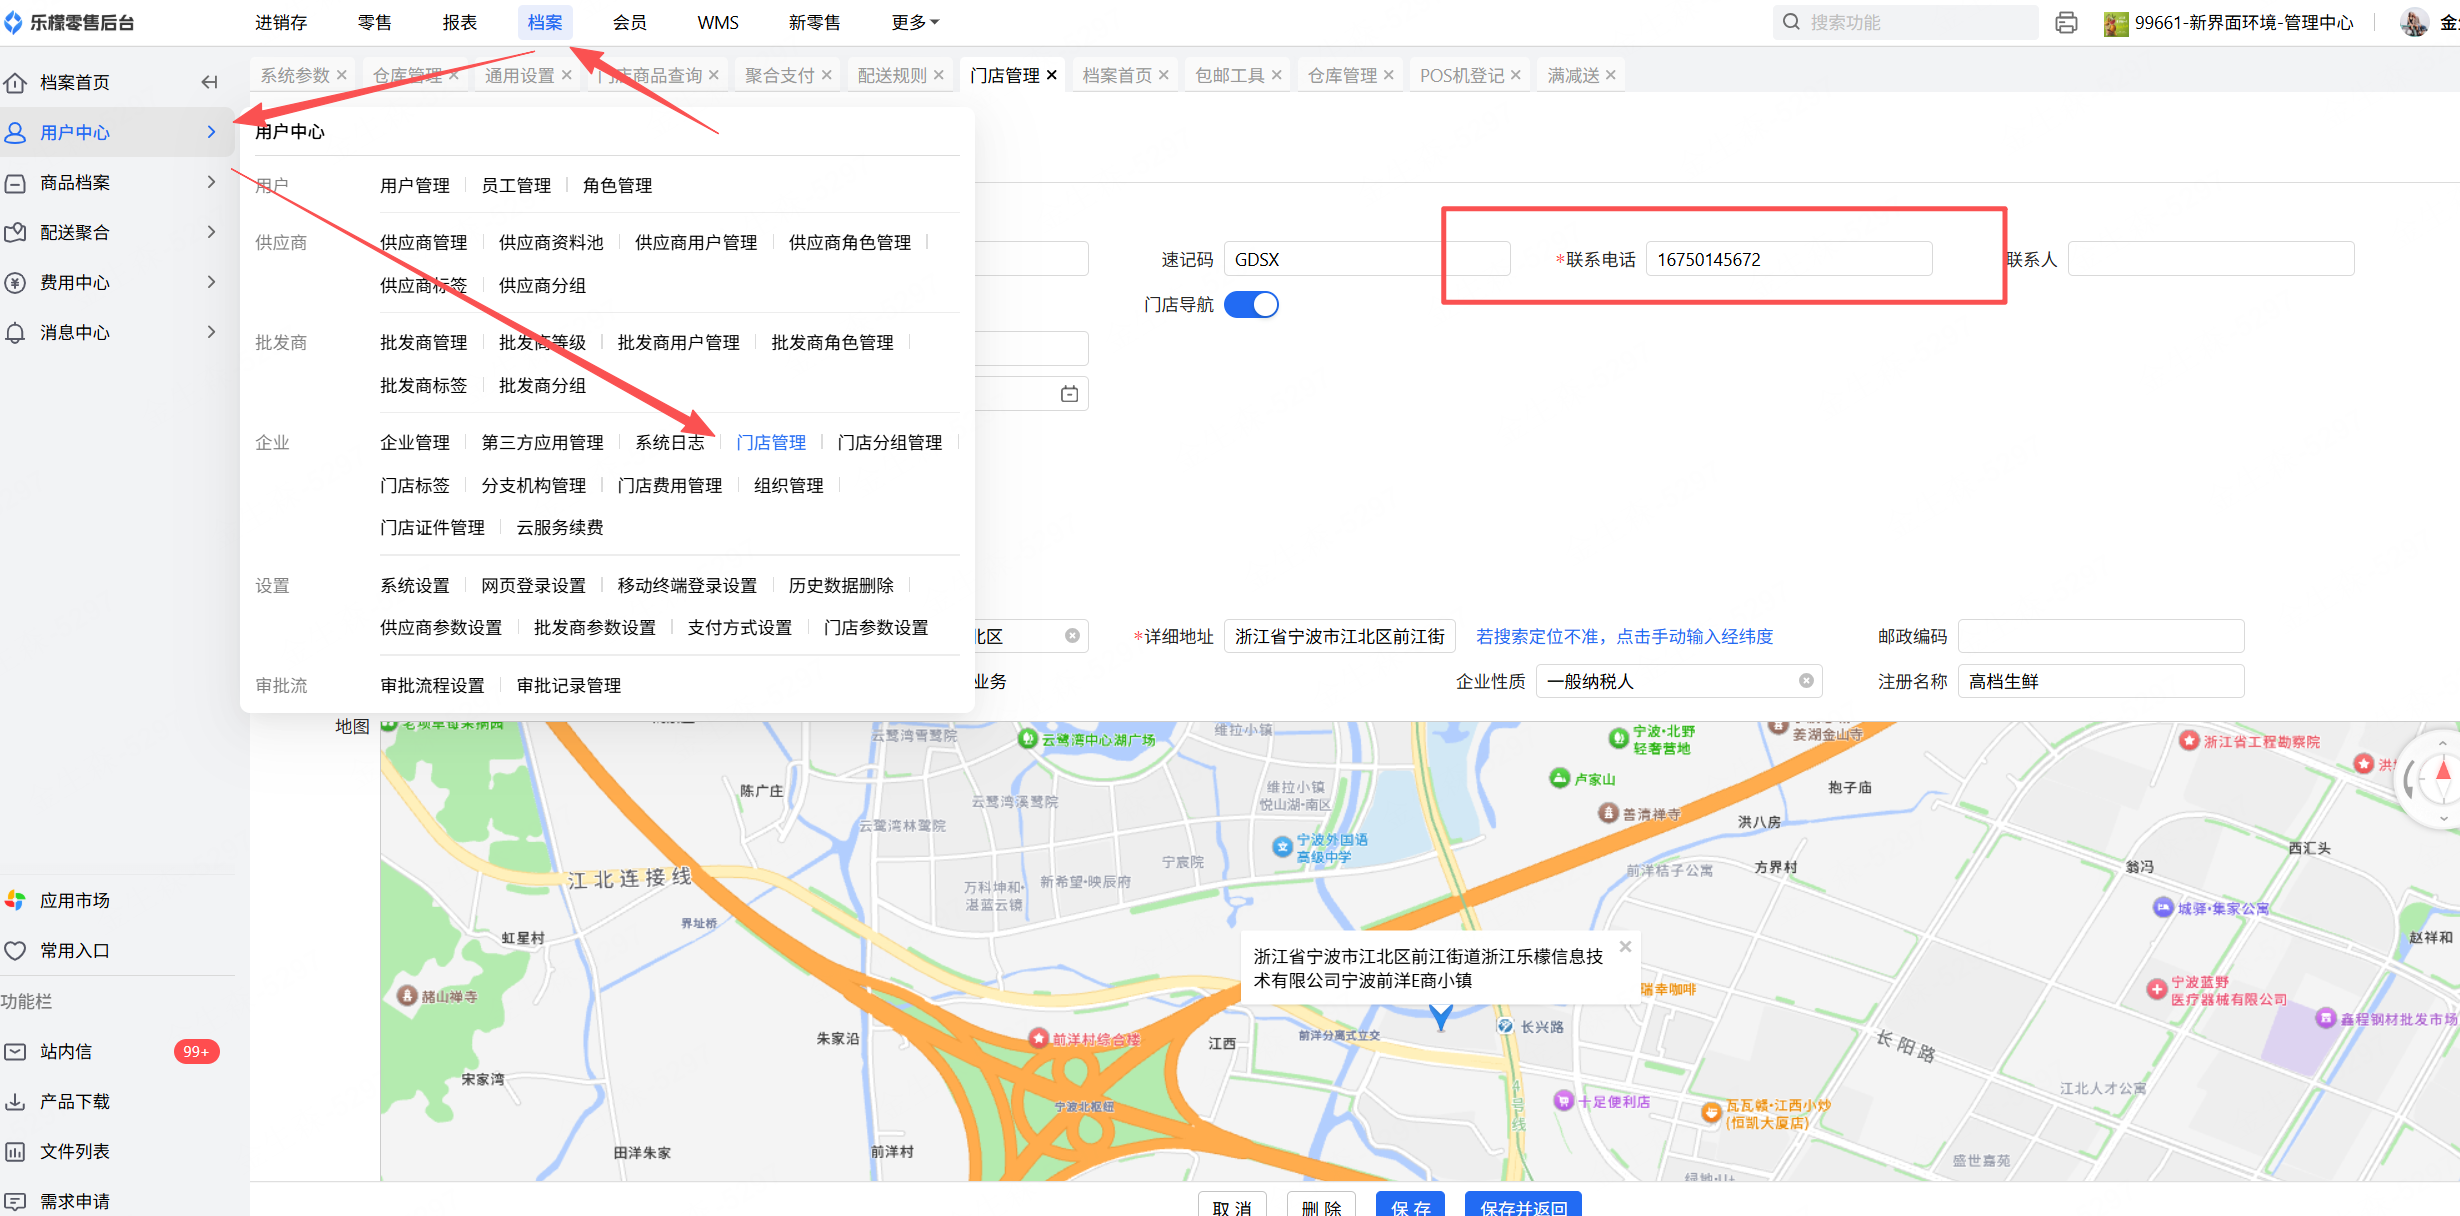Close the map address popup
The width and height of the screenshot is (2460, 1216).
click(1625, 946)
